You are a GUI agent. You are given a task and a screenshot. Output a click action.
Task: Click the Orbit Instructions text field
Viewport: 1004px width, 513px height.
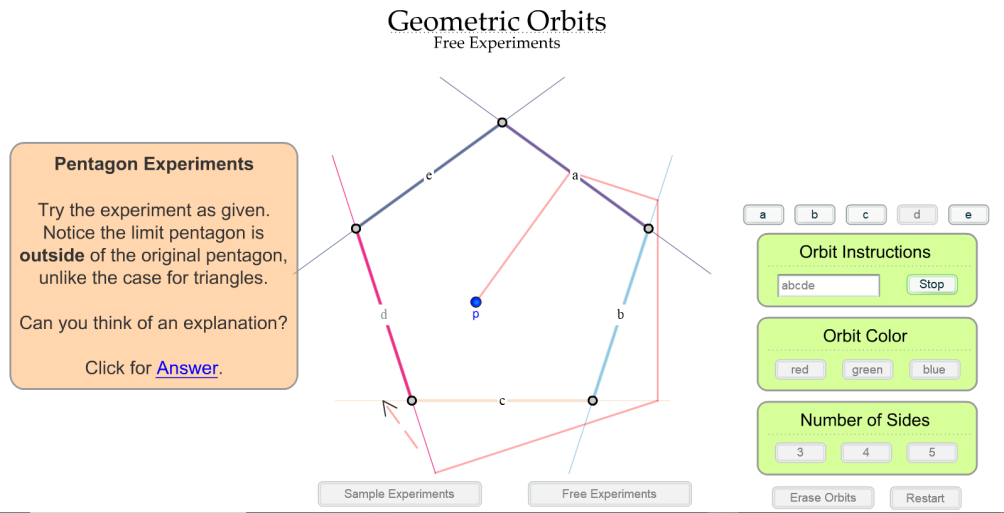click(829, 286)
